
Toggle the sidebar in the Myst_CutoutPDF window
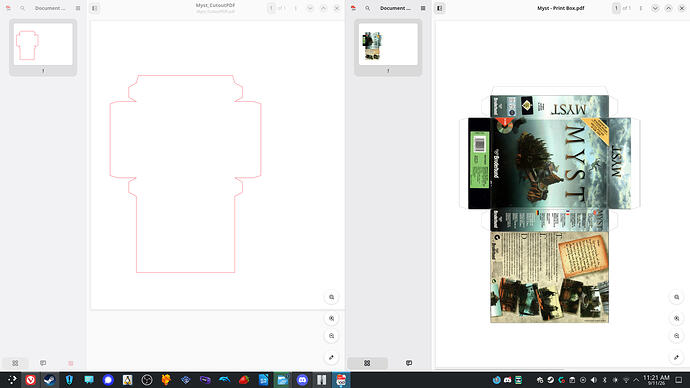95,8
